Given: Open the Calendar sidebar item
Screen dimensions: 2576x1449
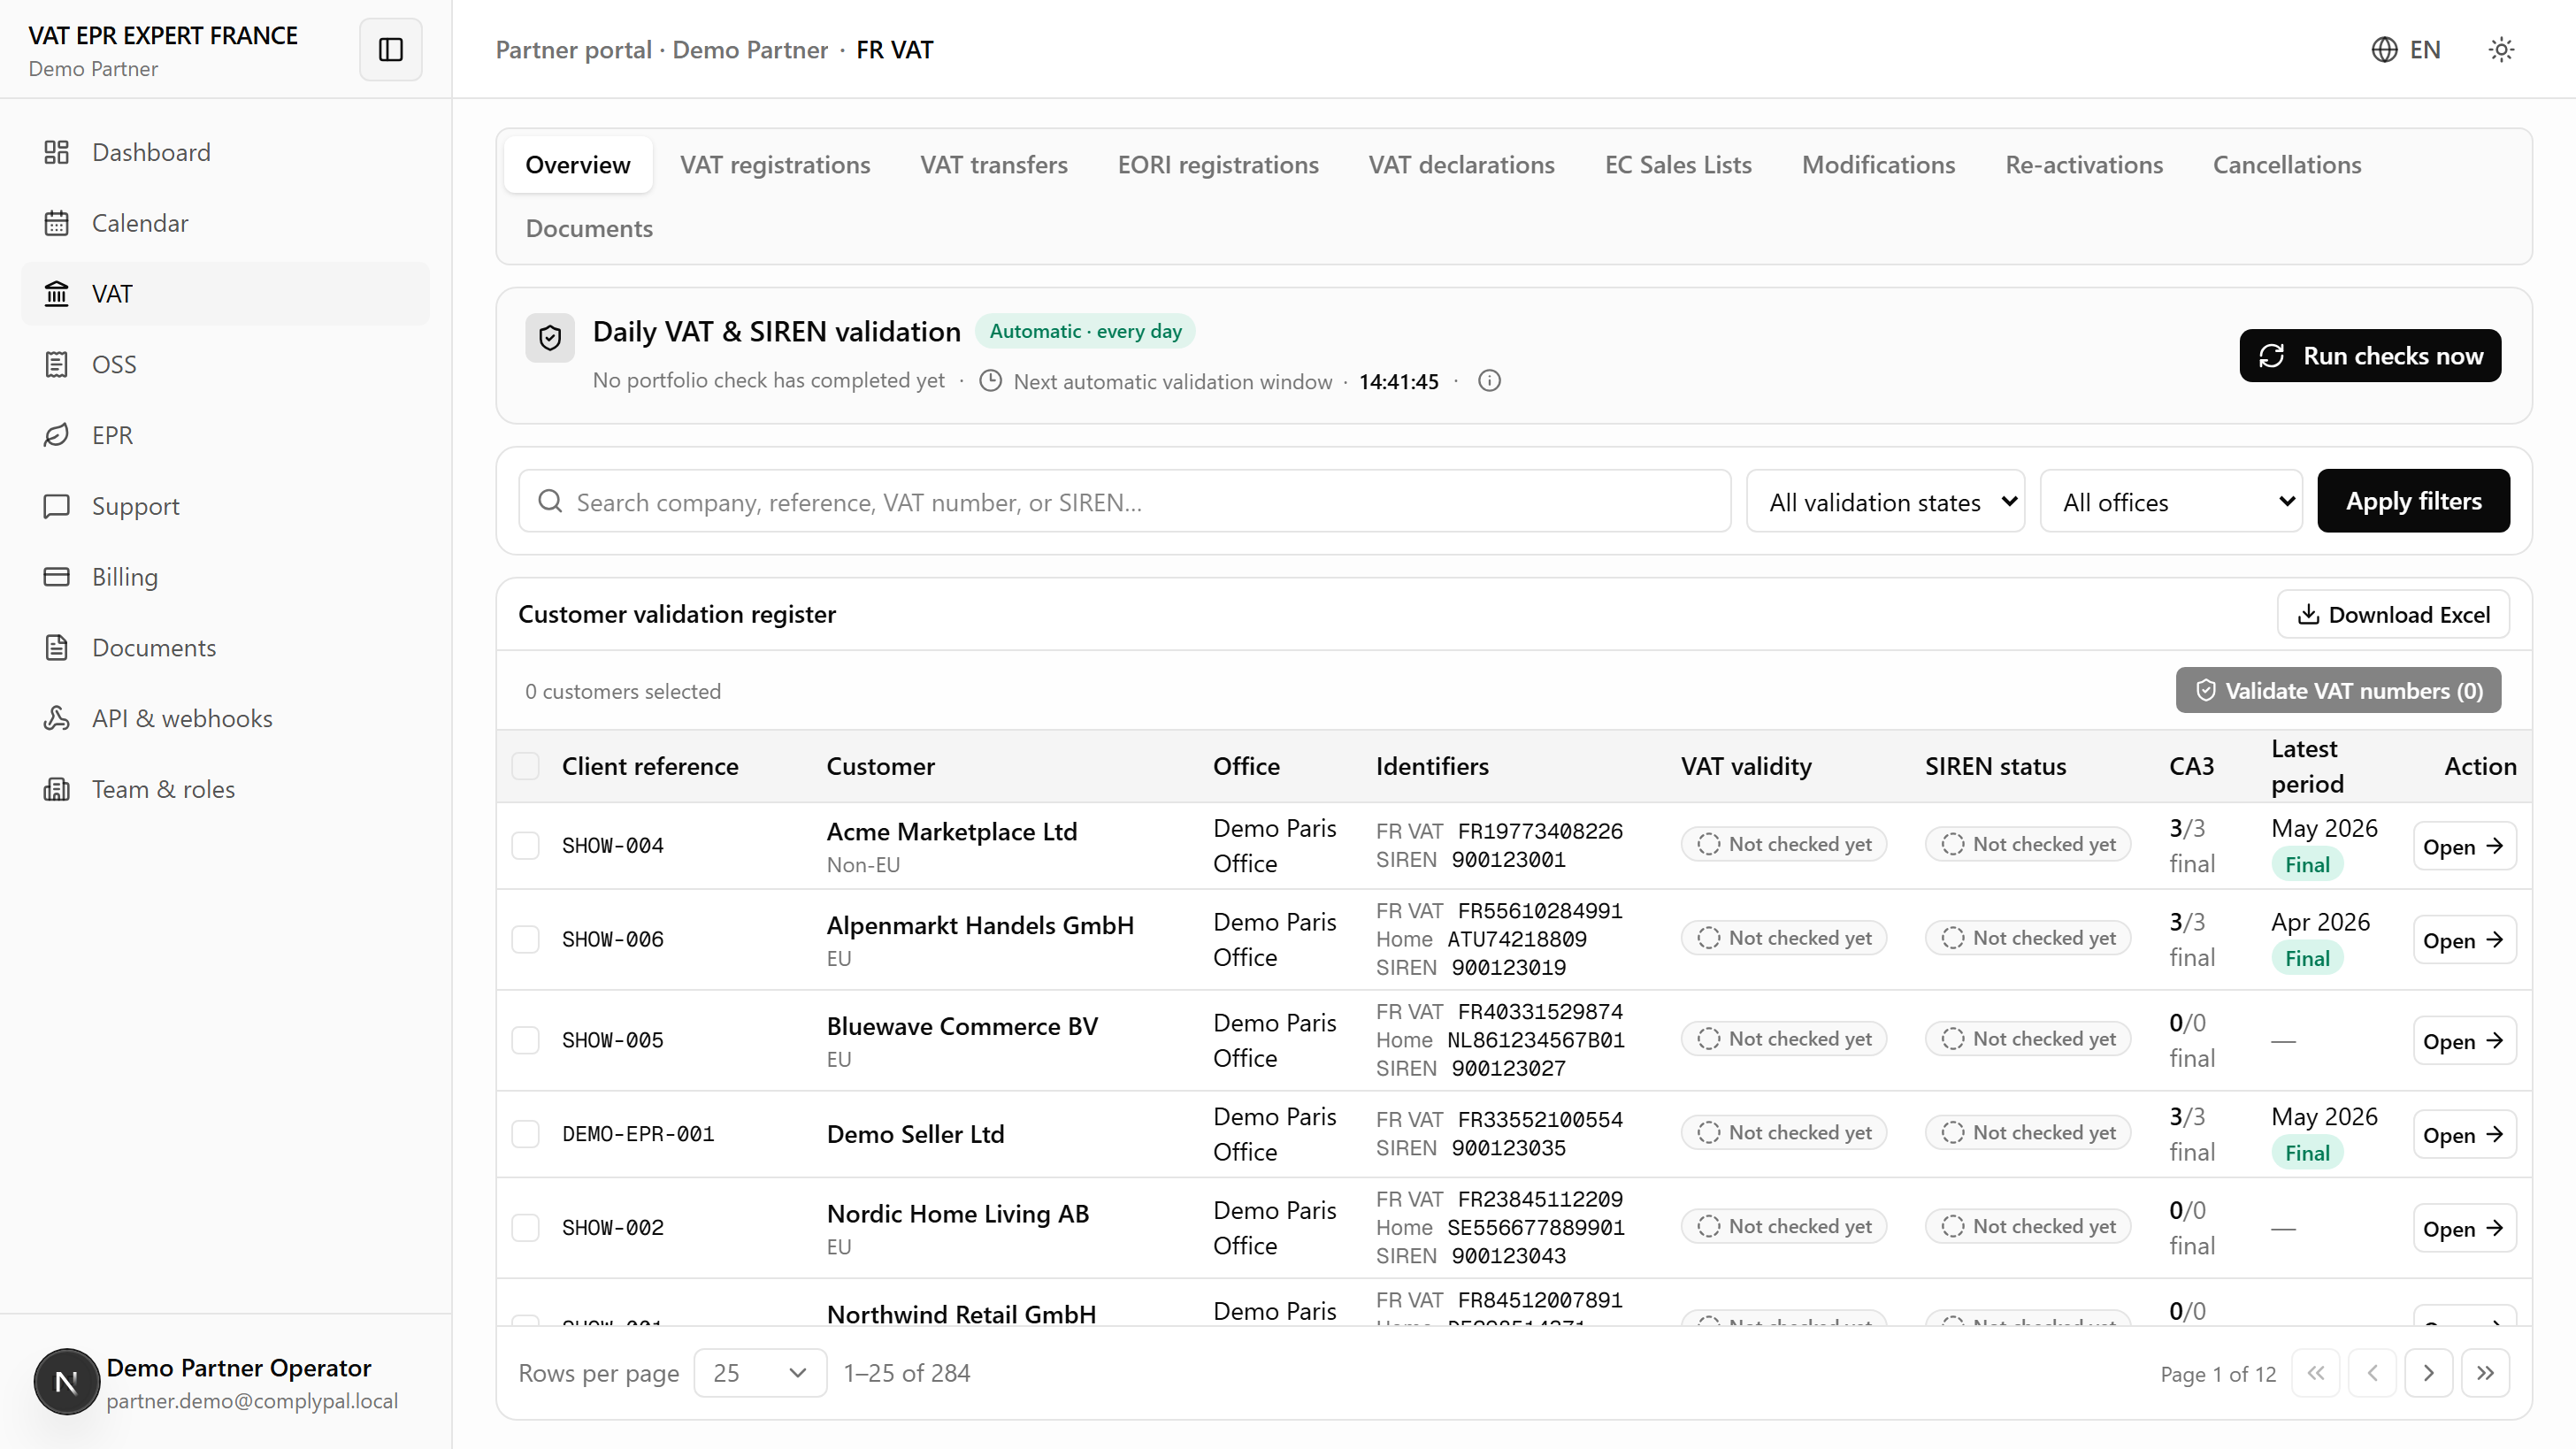Looking at the screenshot, I should pyautogui.click(x=225, y=223).
